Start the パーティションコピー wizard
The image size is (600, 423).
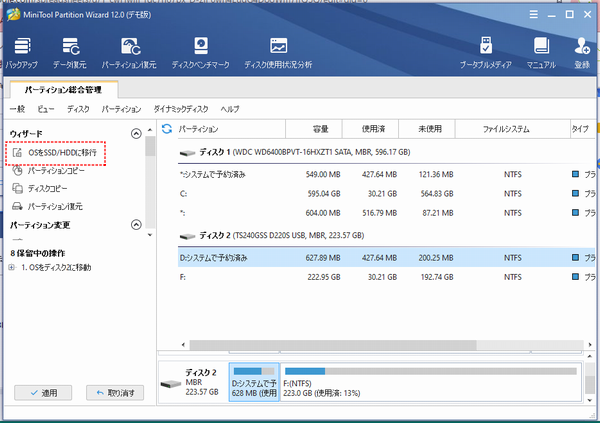(x=49, y=171)
